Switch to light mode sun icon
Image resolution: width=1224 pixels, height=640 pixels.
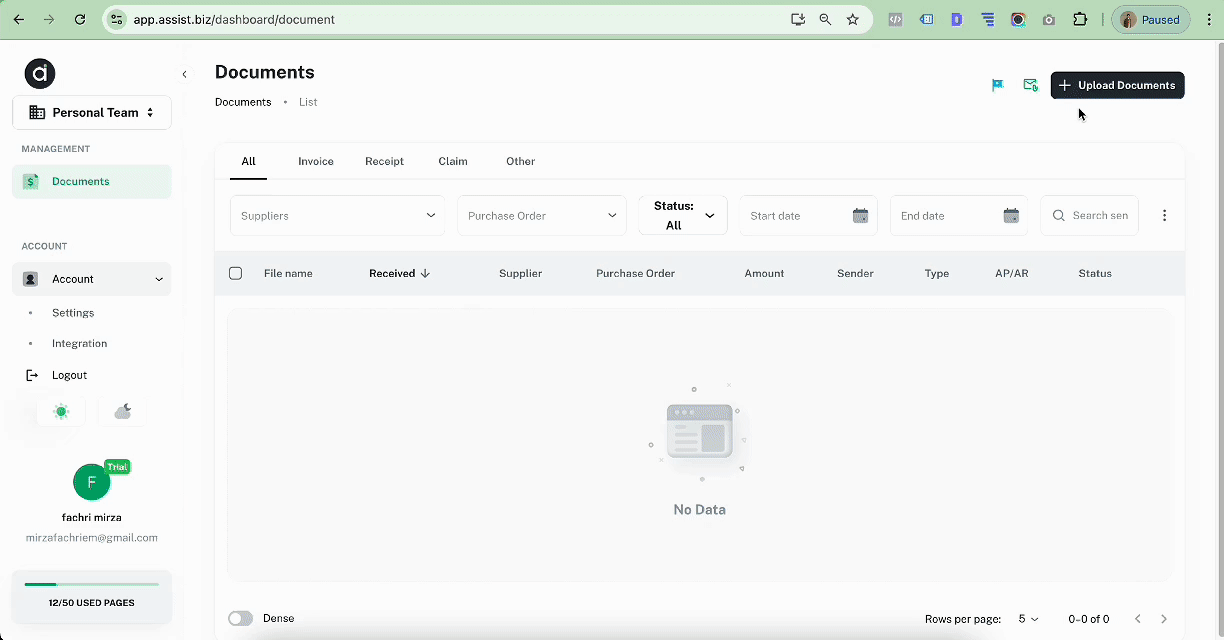[x=61, y=412]
